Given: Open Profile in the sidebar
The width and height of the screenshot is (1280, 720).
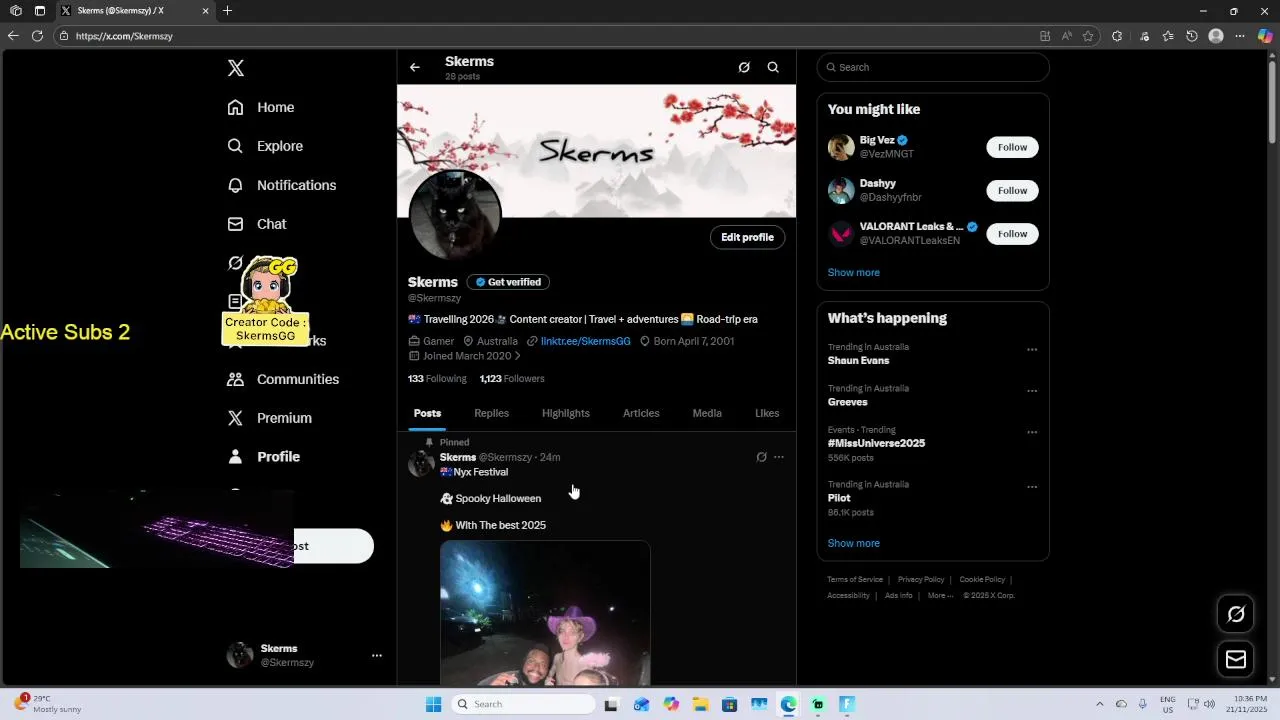Looking at the screenshot, I should coord(264,457).
